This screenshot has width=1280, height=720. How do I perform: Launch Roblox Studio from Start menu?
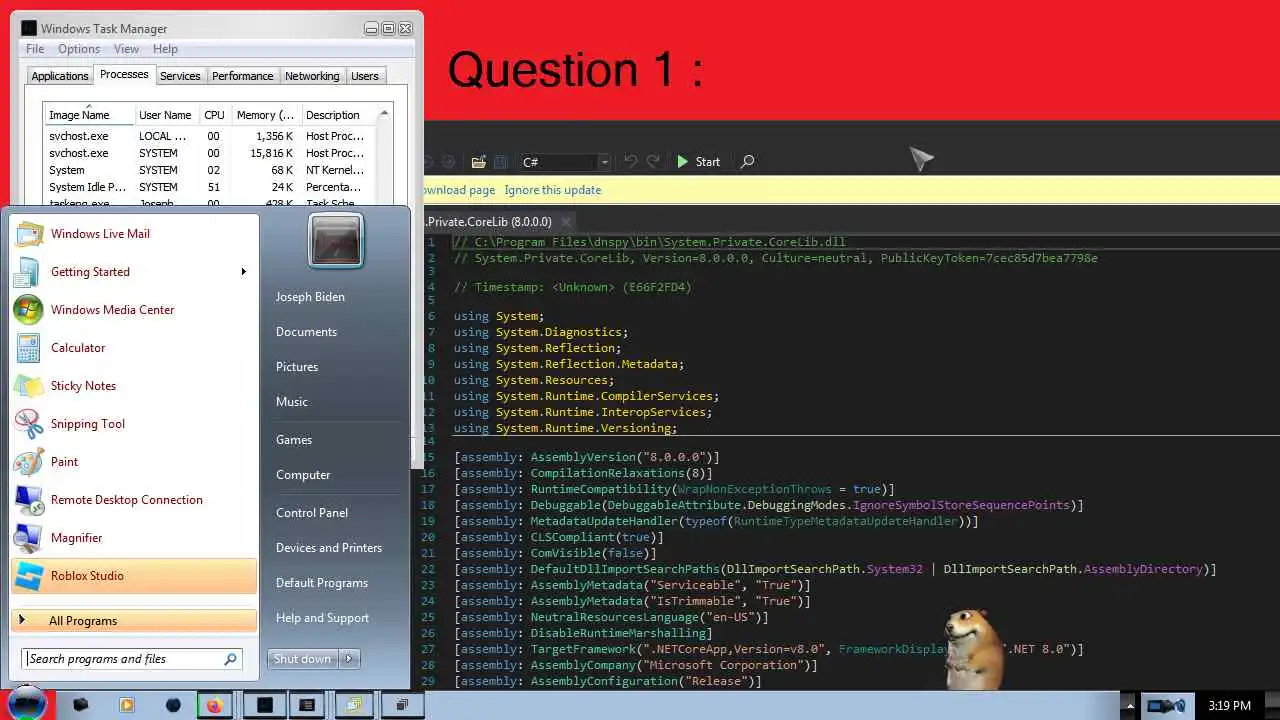[134, 576]
